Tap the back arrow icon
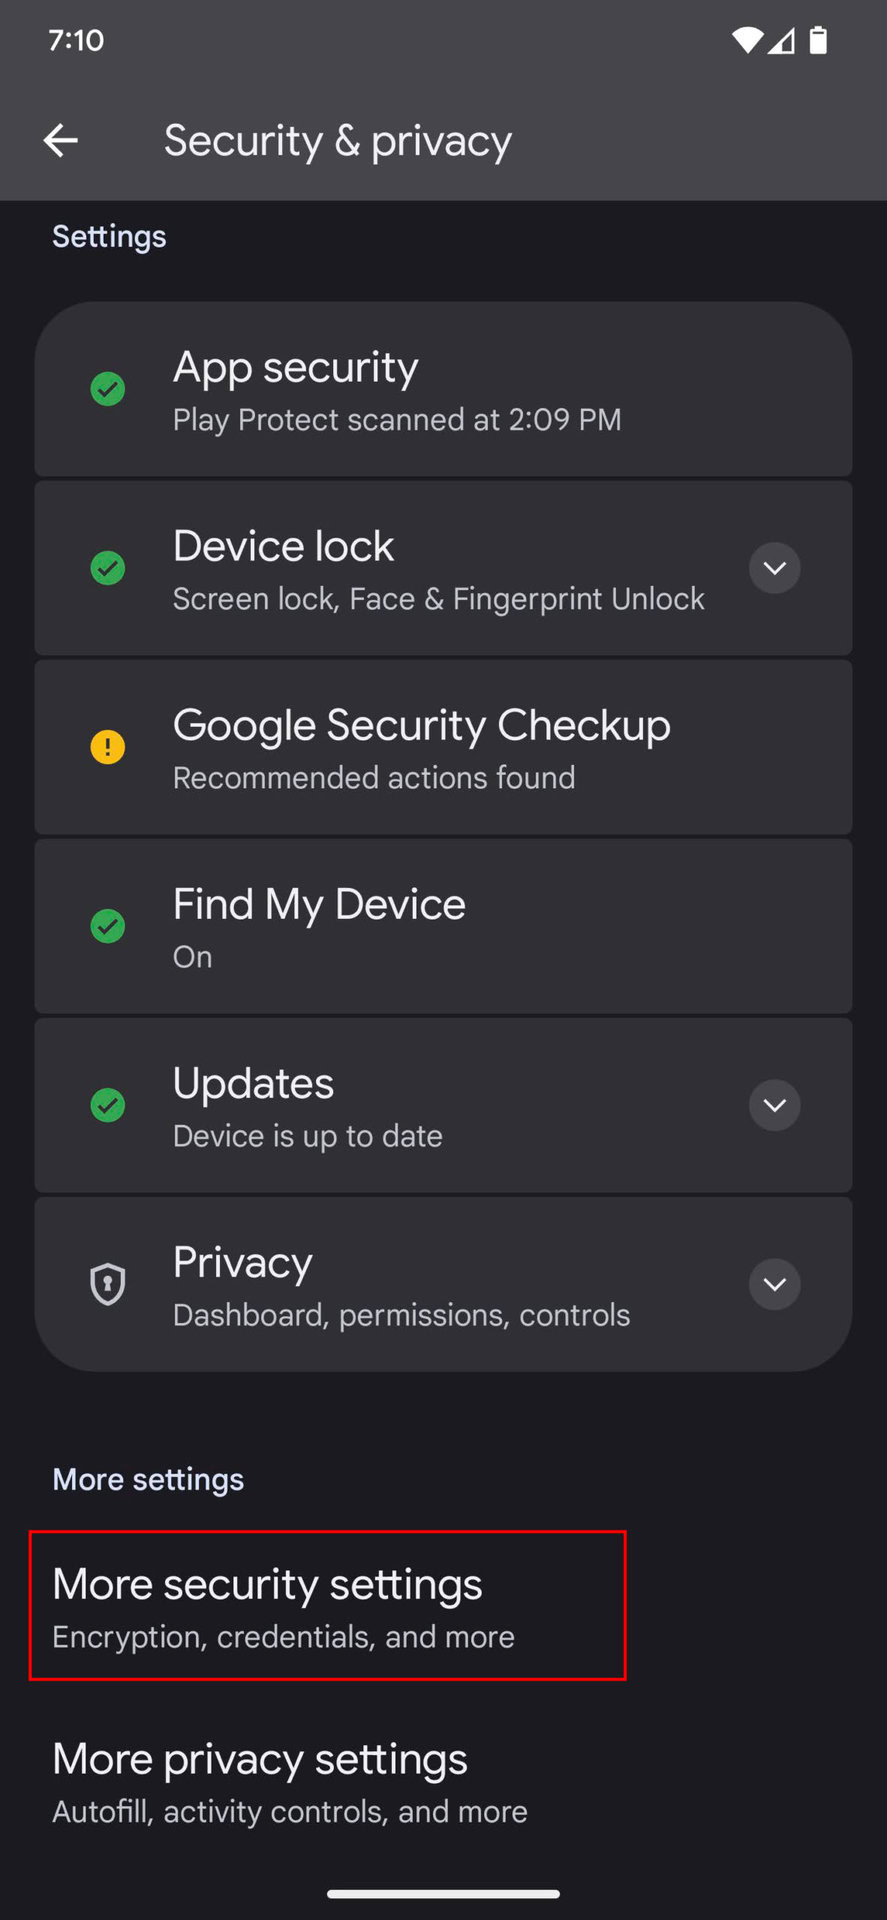The image size is (887, 1920). (61, 141)
